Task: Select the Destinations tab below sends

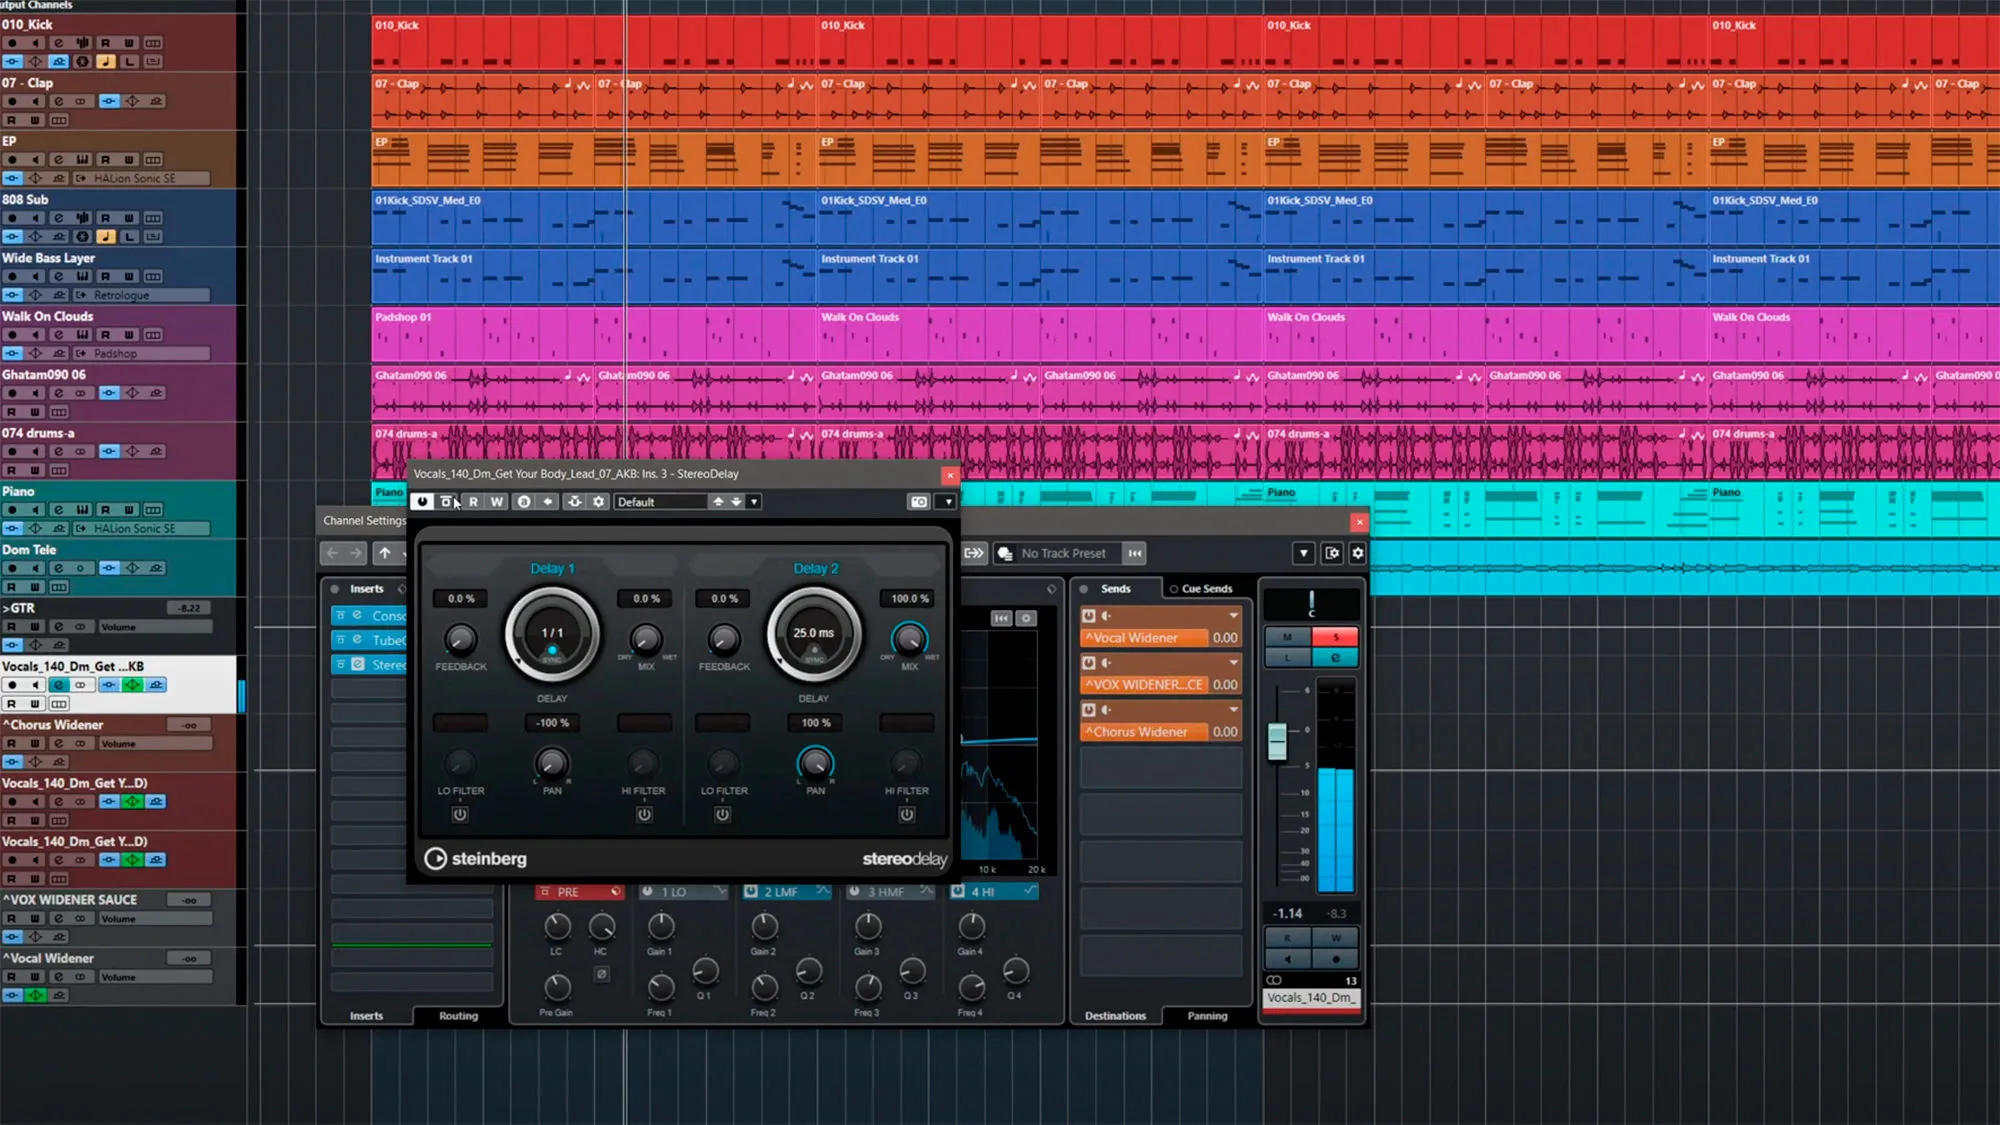Action: pyautogui.click(x=1115, y=1016)
